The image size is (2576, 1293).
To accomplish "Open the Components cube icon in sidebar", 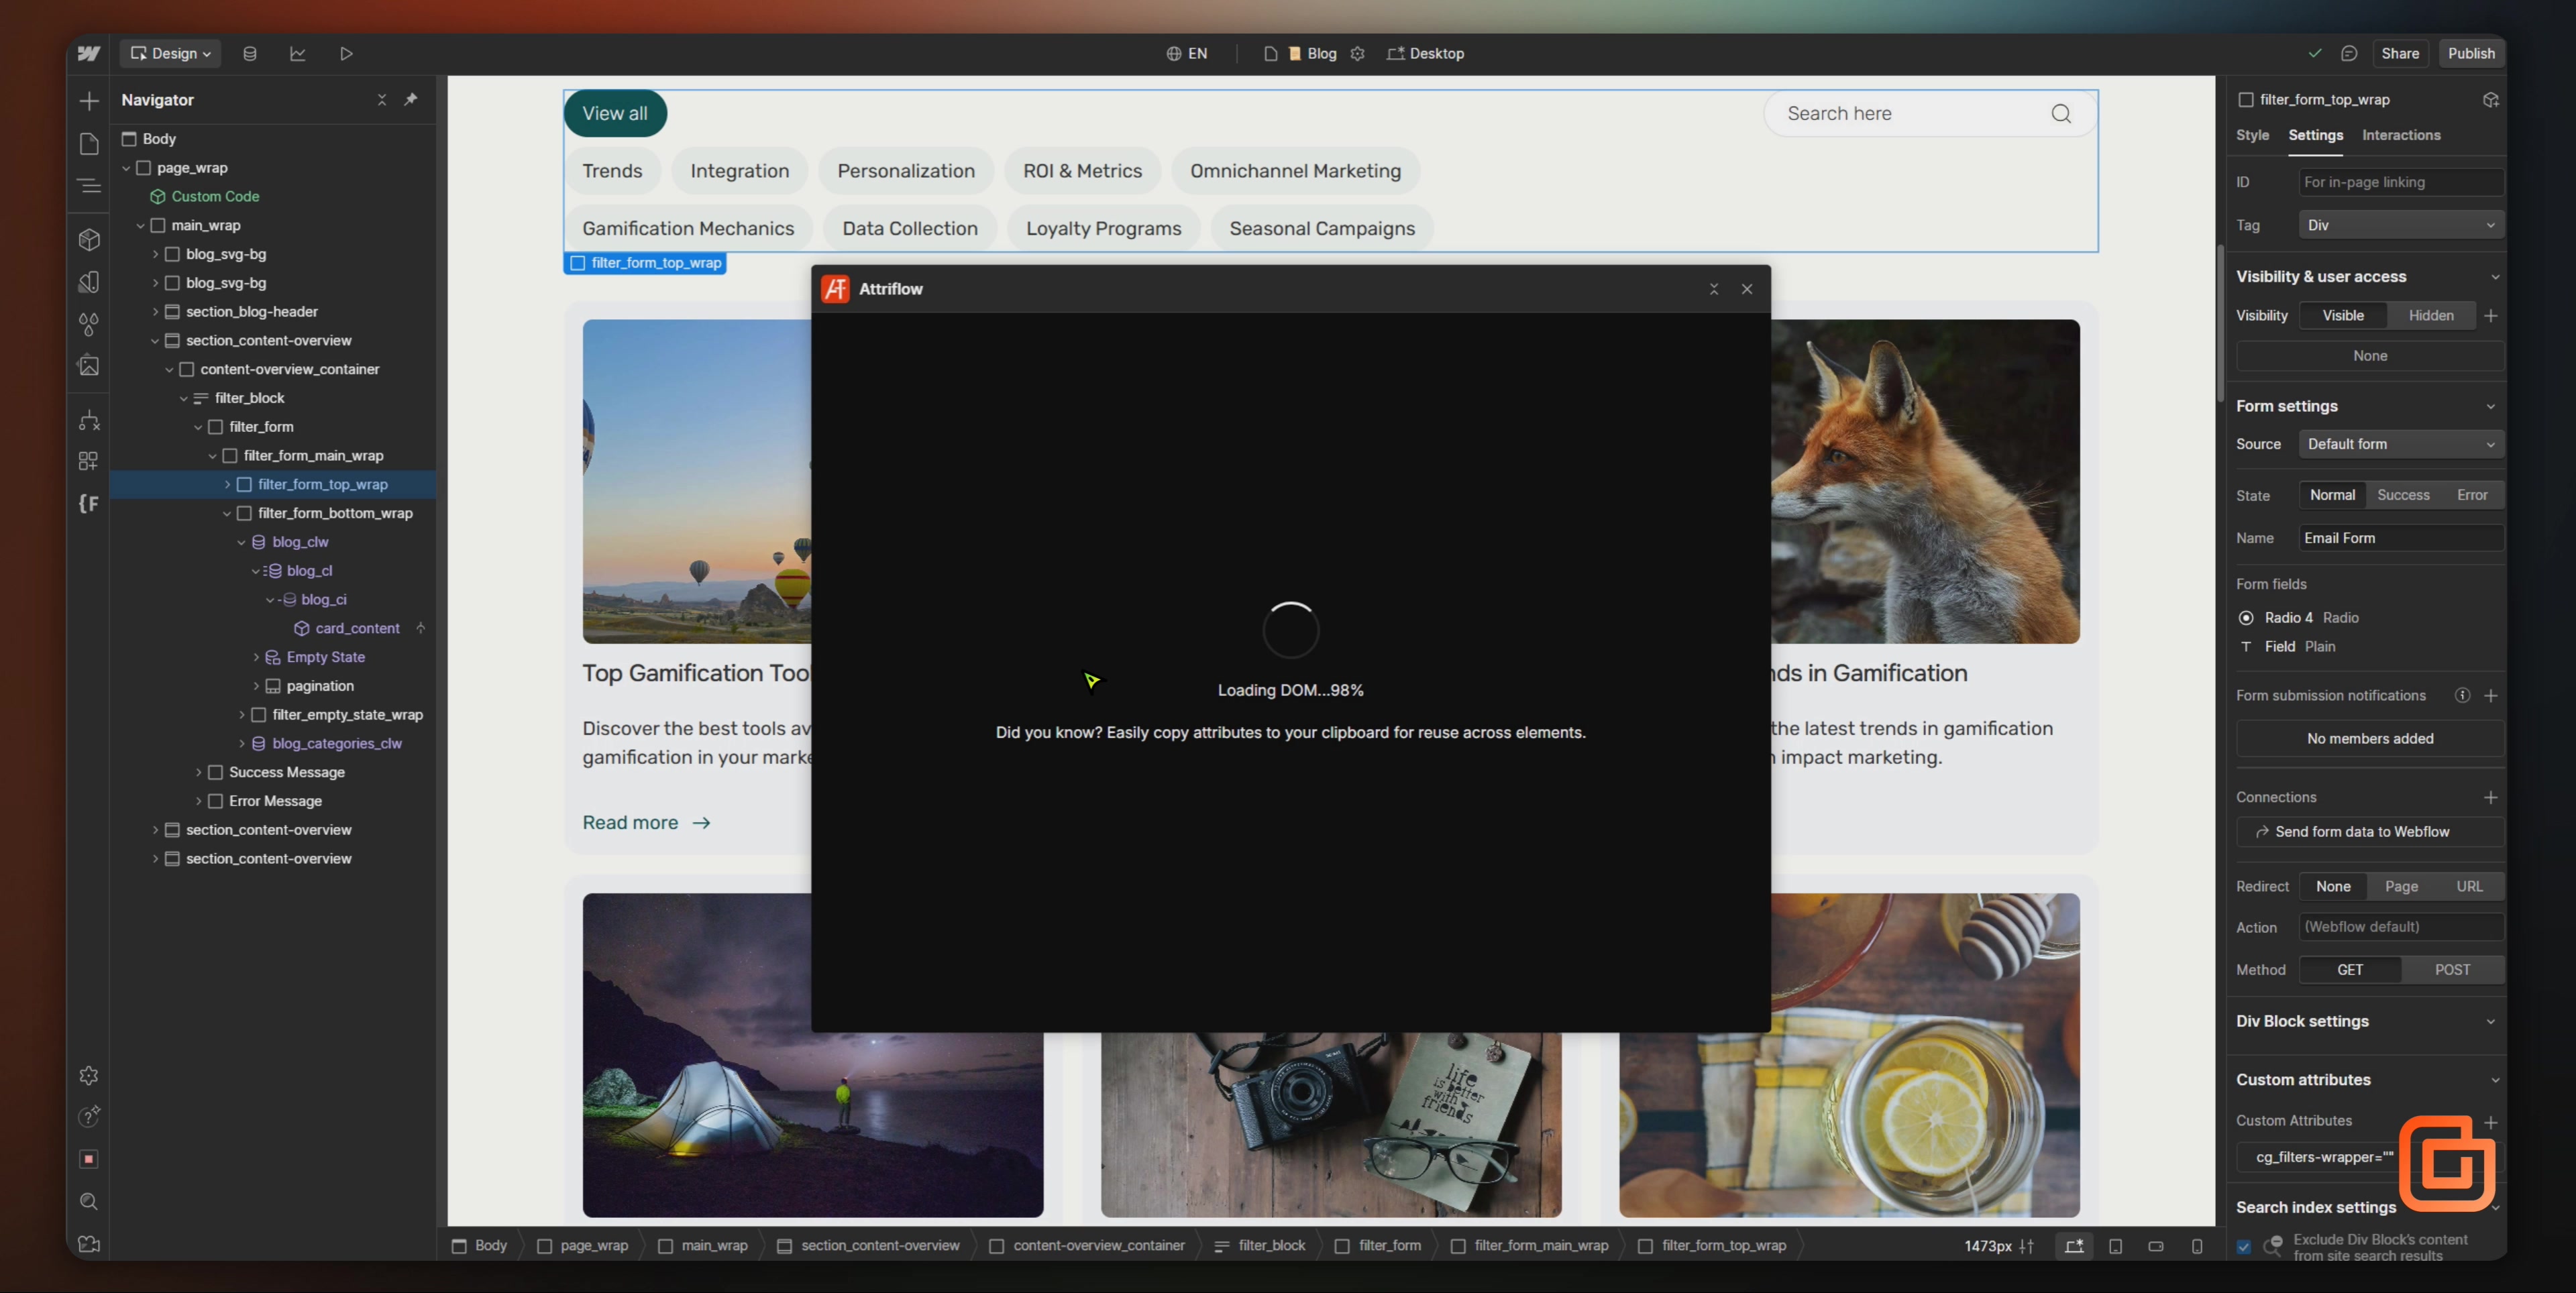I will click(x=89, y=240).
